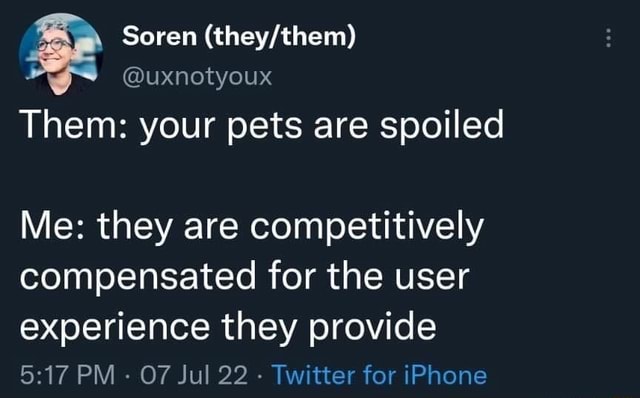Open Soren's profile picture

click(x=60, y=54)
